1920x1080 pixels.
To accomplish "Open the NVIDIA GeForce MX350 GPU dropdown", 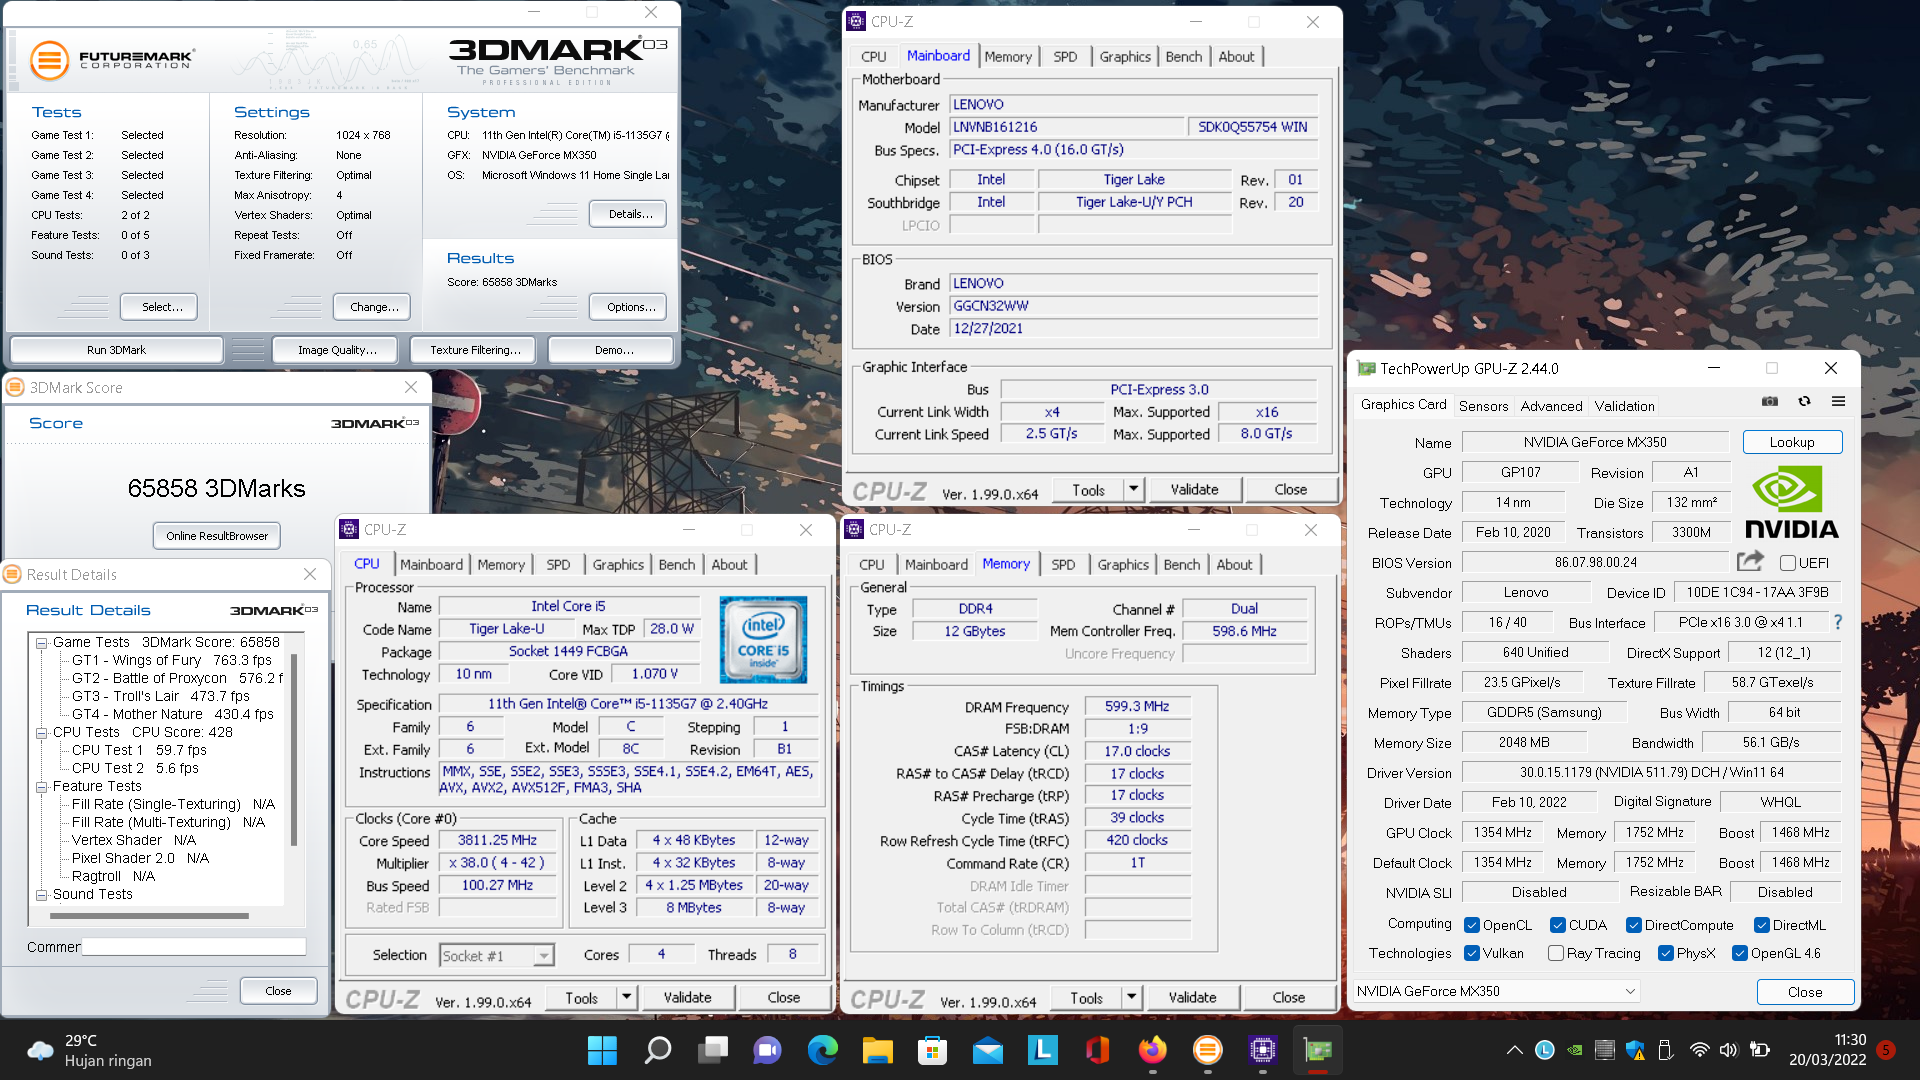I will point(1497,991).
